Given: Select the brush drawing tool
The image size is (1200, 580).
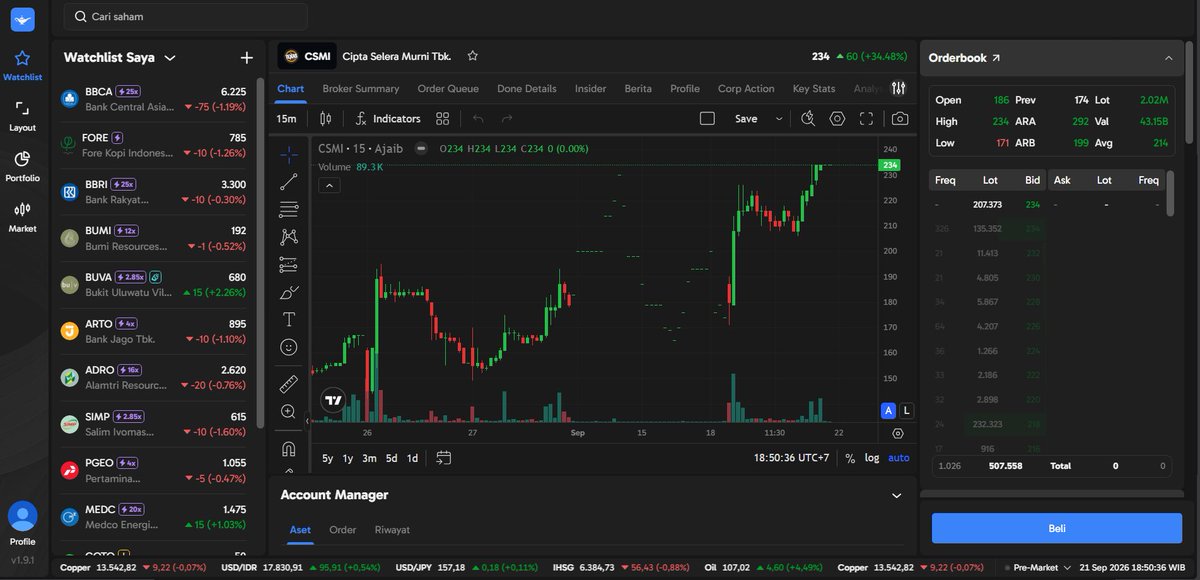Looking at the screenshot, I should (x=289, y=292).
